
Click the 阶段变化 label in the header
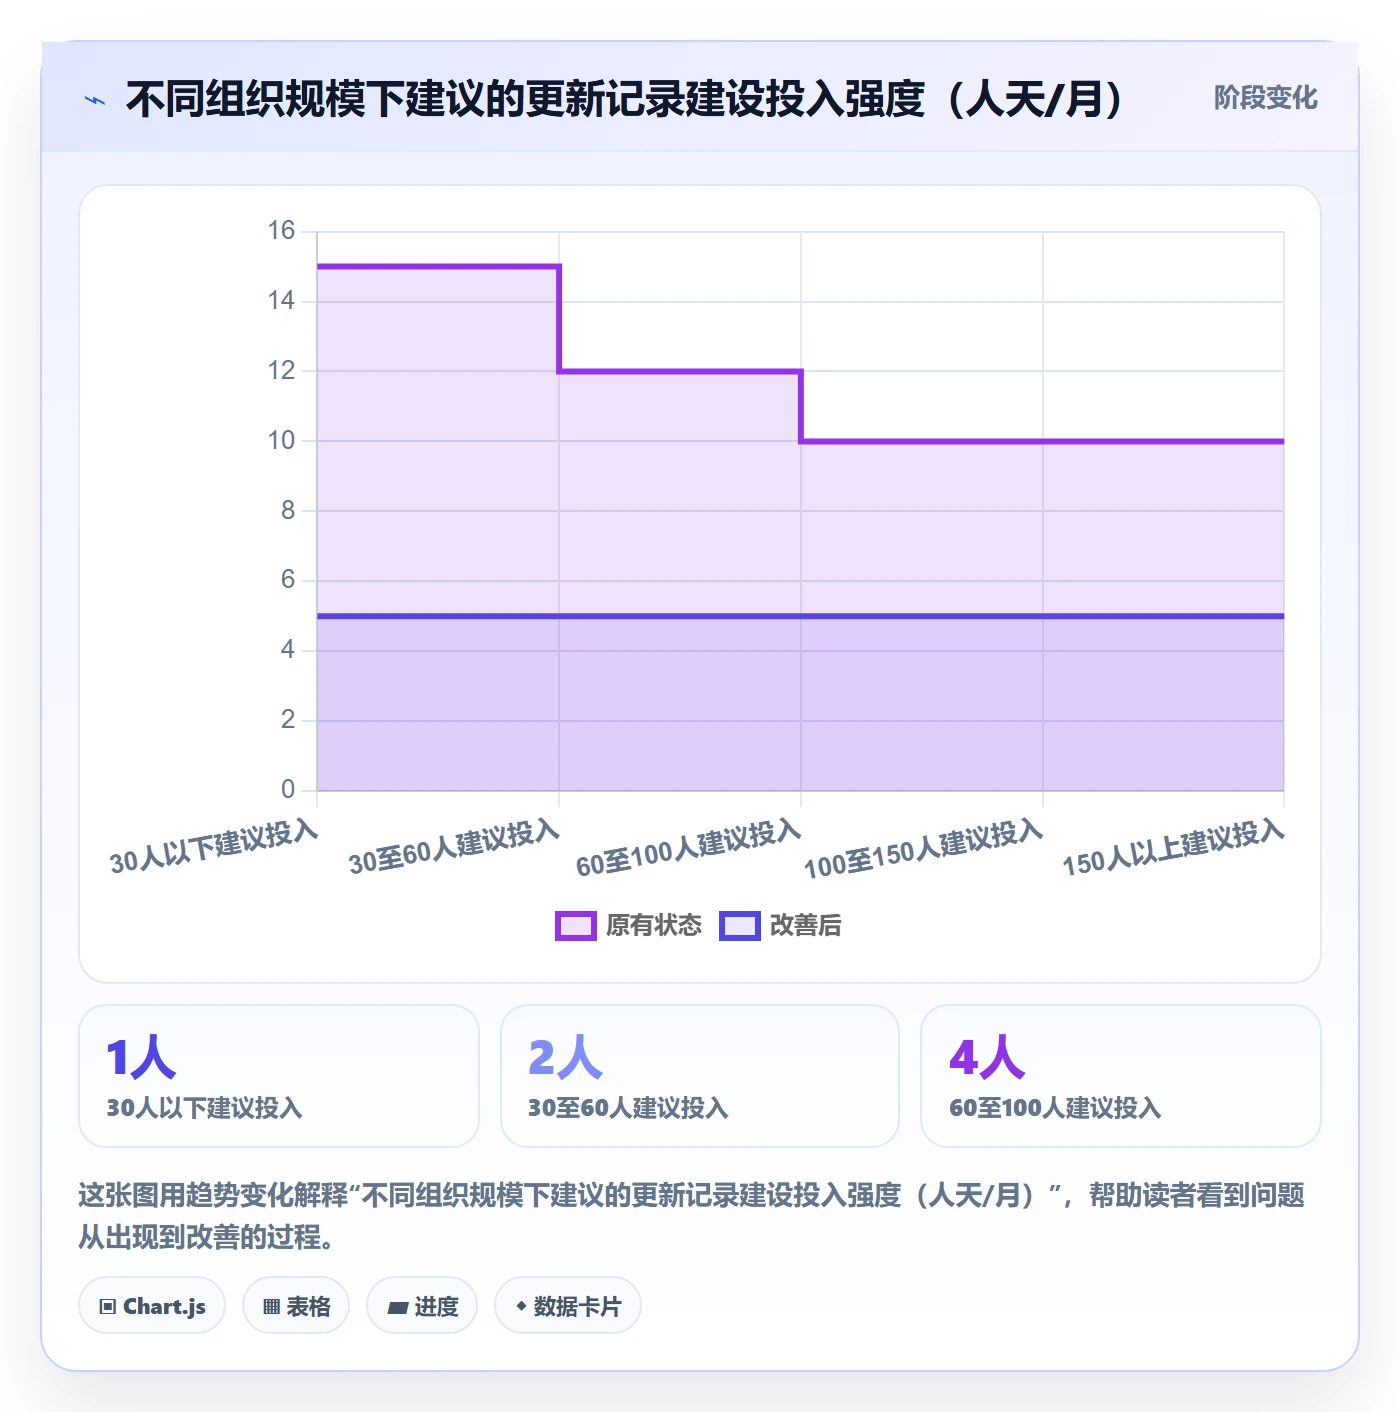coord(1265,98)
